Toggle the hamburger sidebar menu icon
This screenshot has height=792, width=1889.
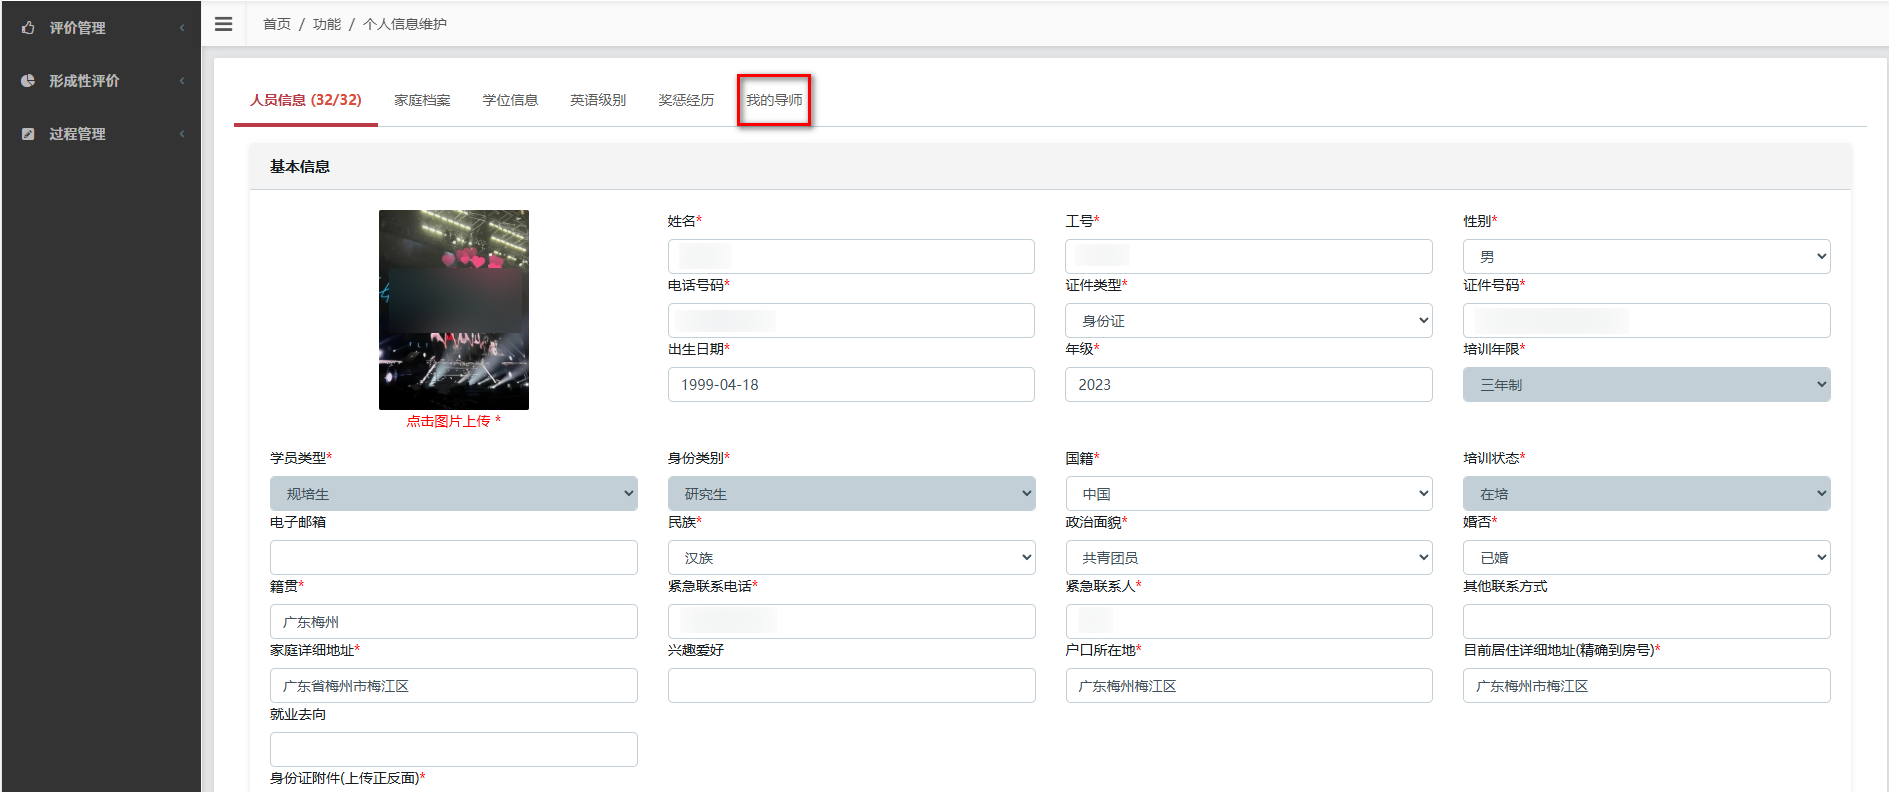[224, 24]
